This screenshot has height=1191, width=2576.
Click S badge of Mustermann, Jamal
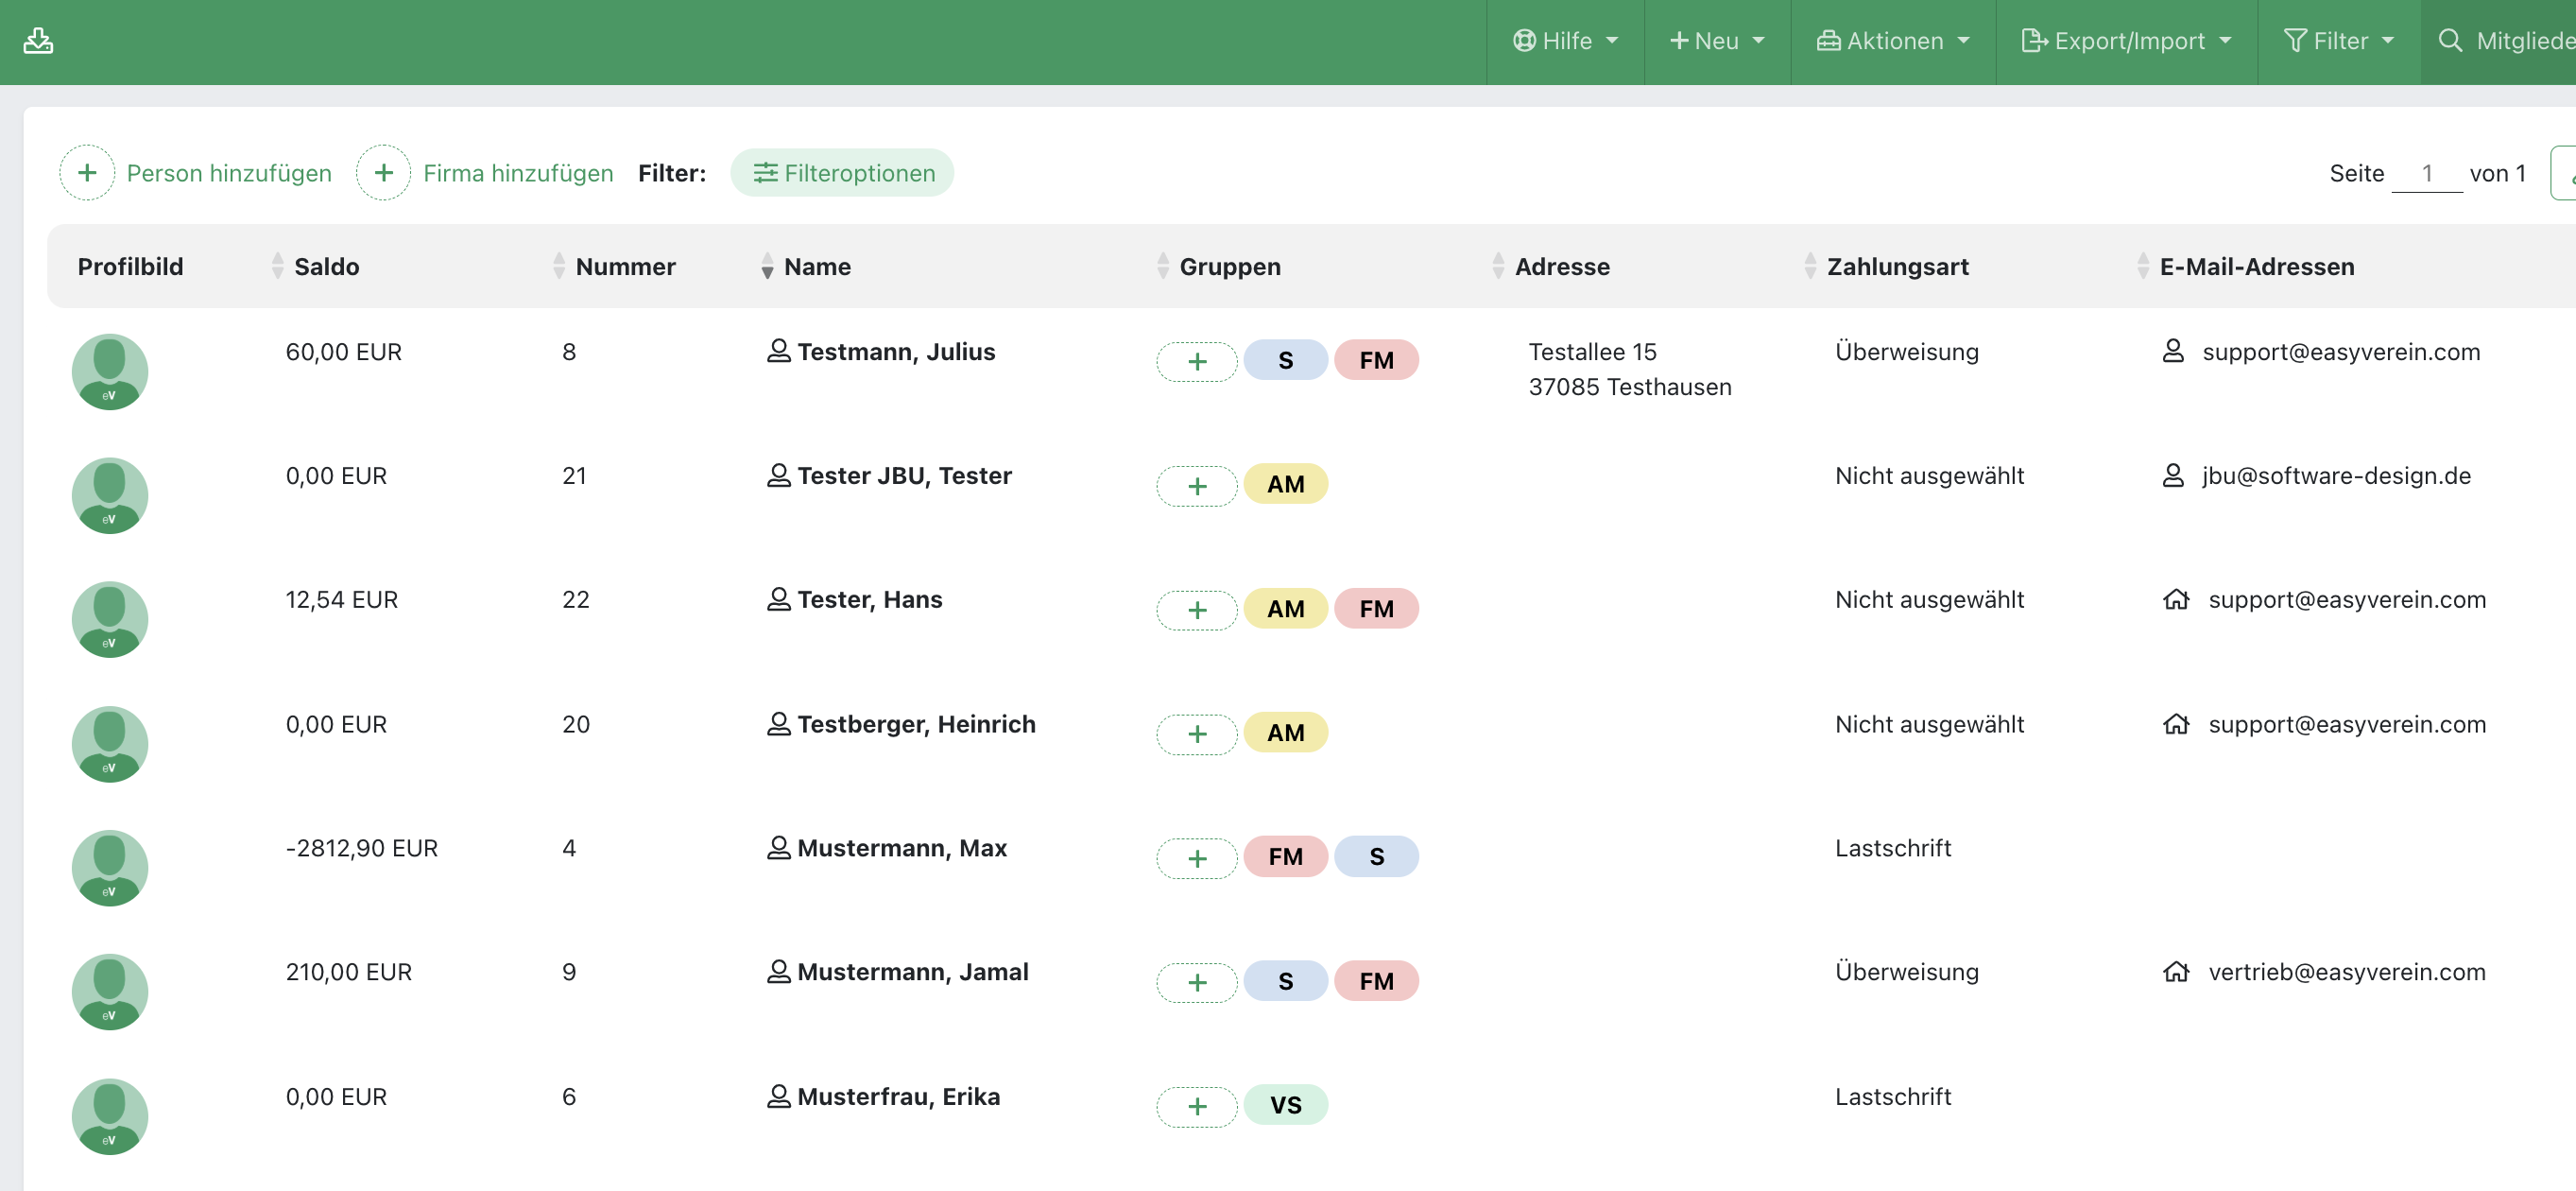pos(1286,980)
